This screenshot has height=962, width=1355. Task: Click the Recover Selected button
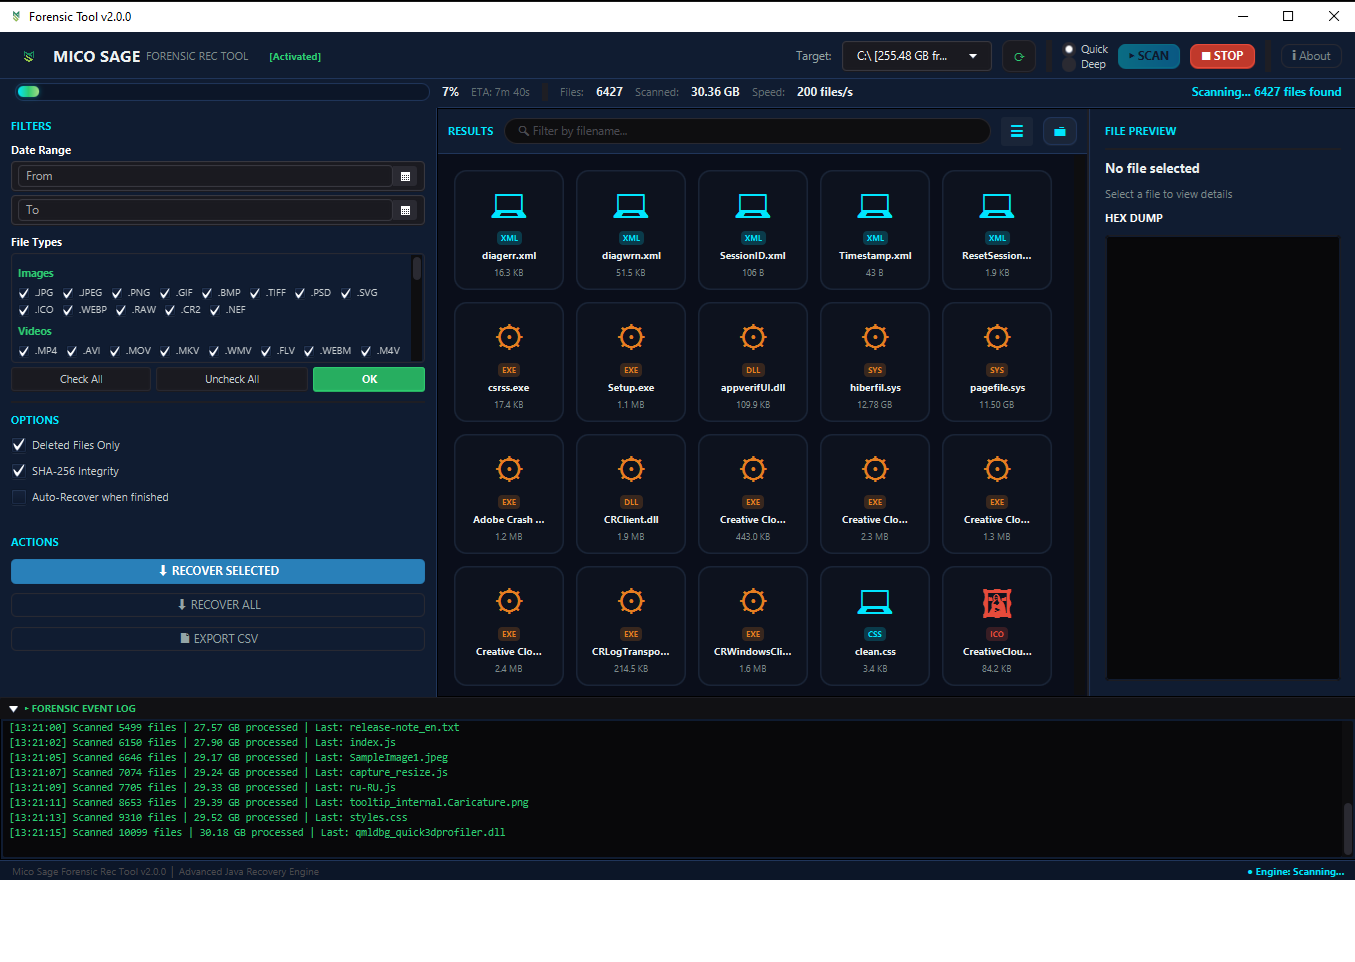[x=218, y=571]
